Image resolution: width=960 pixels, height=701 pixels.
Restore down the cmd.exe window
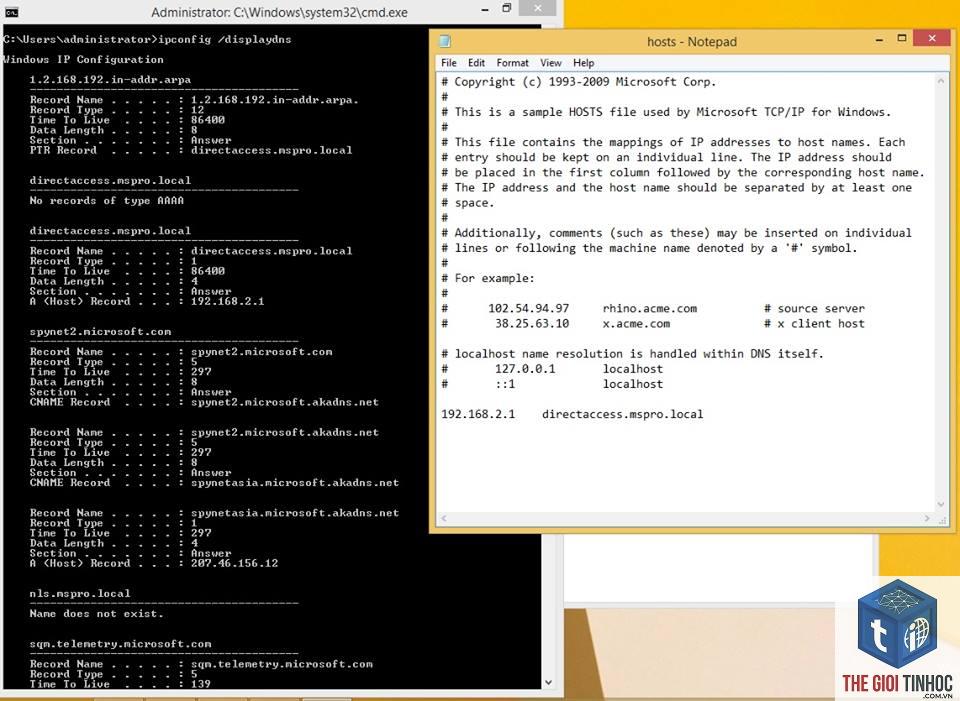(x=506, y=9)
